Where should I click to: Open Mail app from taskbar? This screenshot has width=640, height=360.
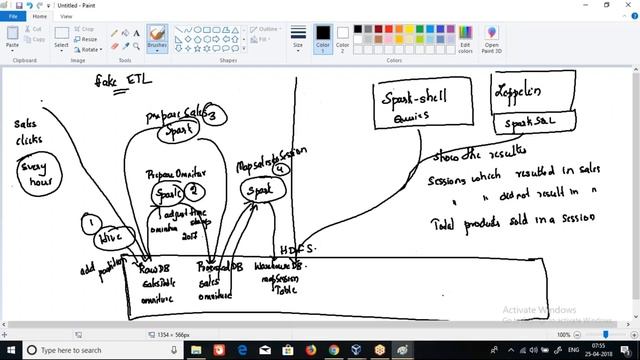265,350
